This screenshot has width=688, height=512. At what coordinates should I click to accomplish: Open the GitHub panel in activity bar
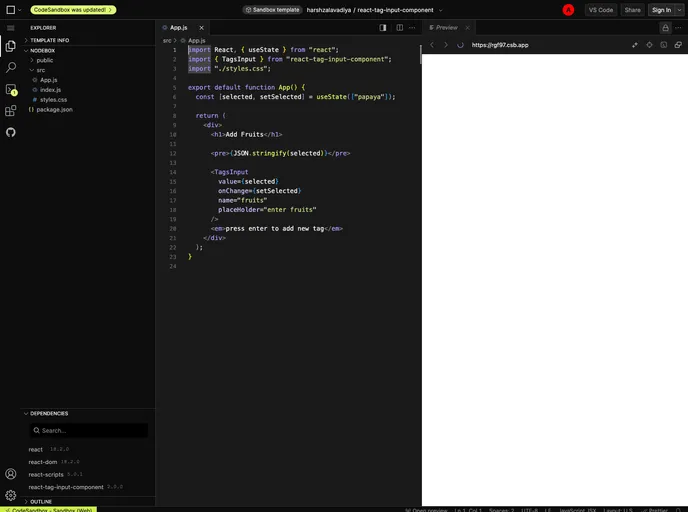pyautogui.click(x=11, y=132)
